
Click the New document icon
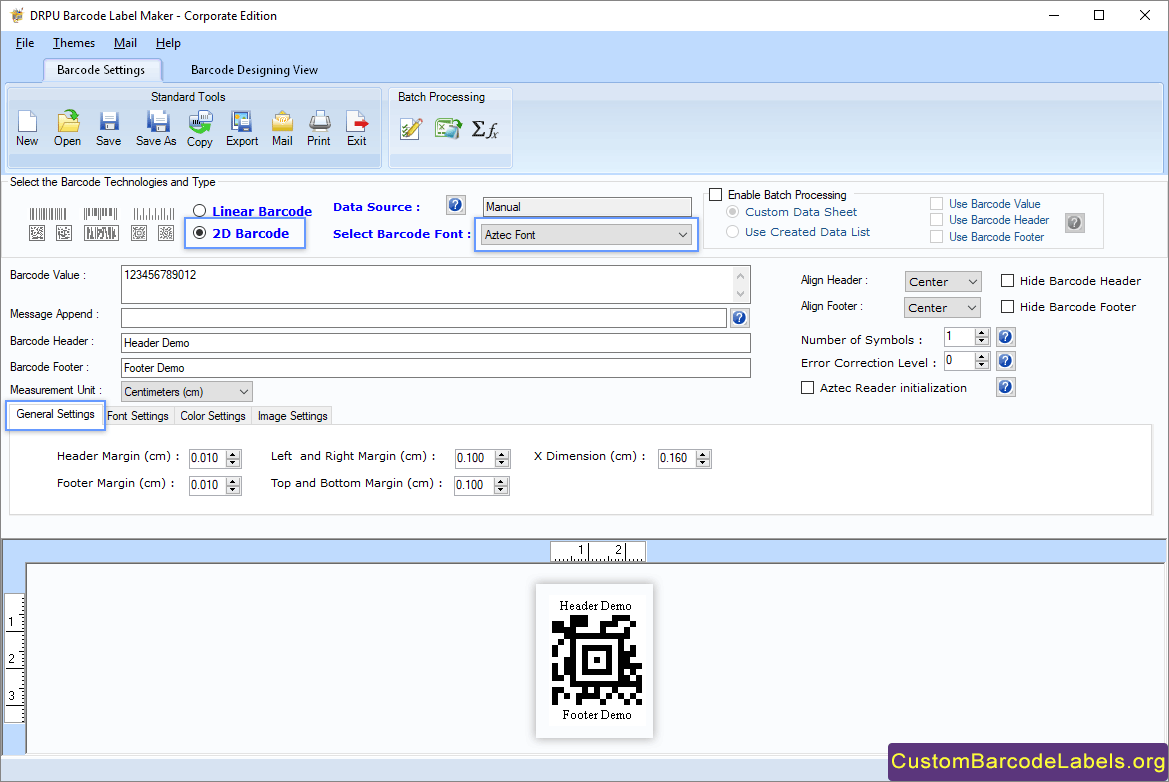pyautogui.click(x=27, y=129)
